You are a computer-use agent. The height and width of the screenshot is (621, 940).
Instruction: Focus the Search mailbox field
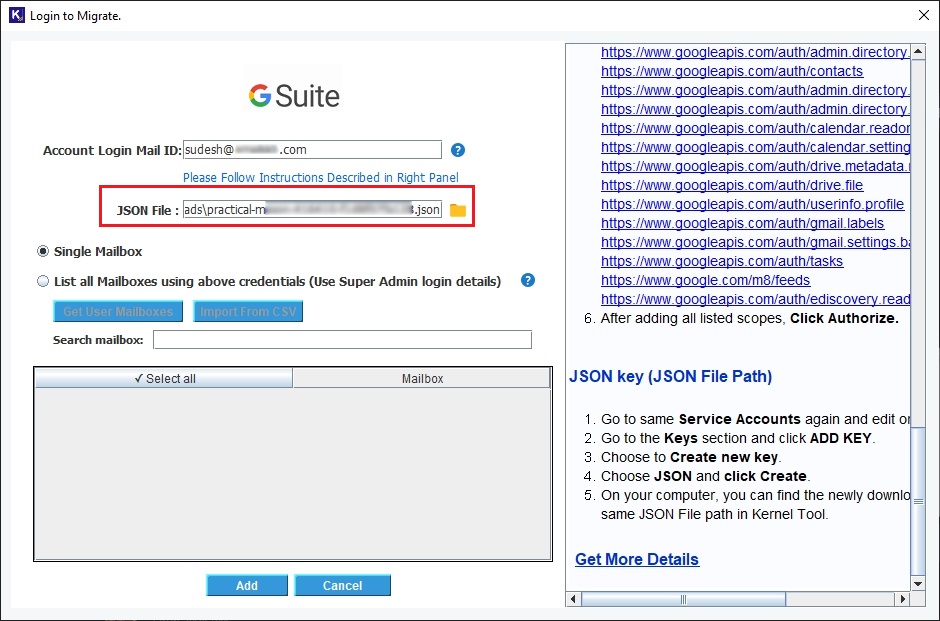pos(342,340)
